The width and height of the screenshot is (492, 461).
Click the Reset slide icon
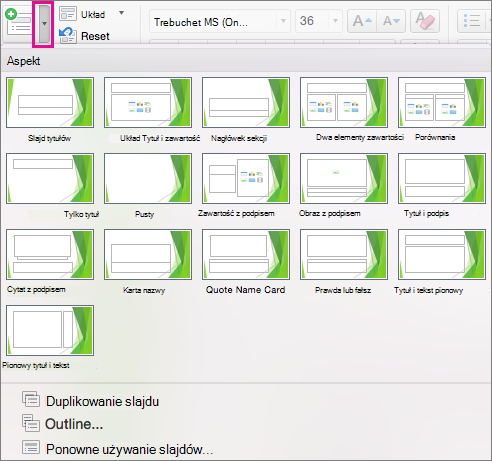click(x=68, y=35)
